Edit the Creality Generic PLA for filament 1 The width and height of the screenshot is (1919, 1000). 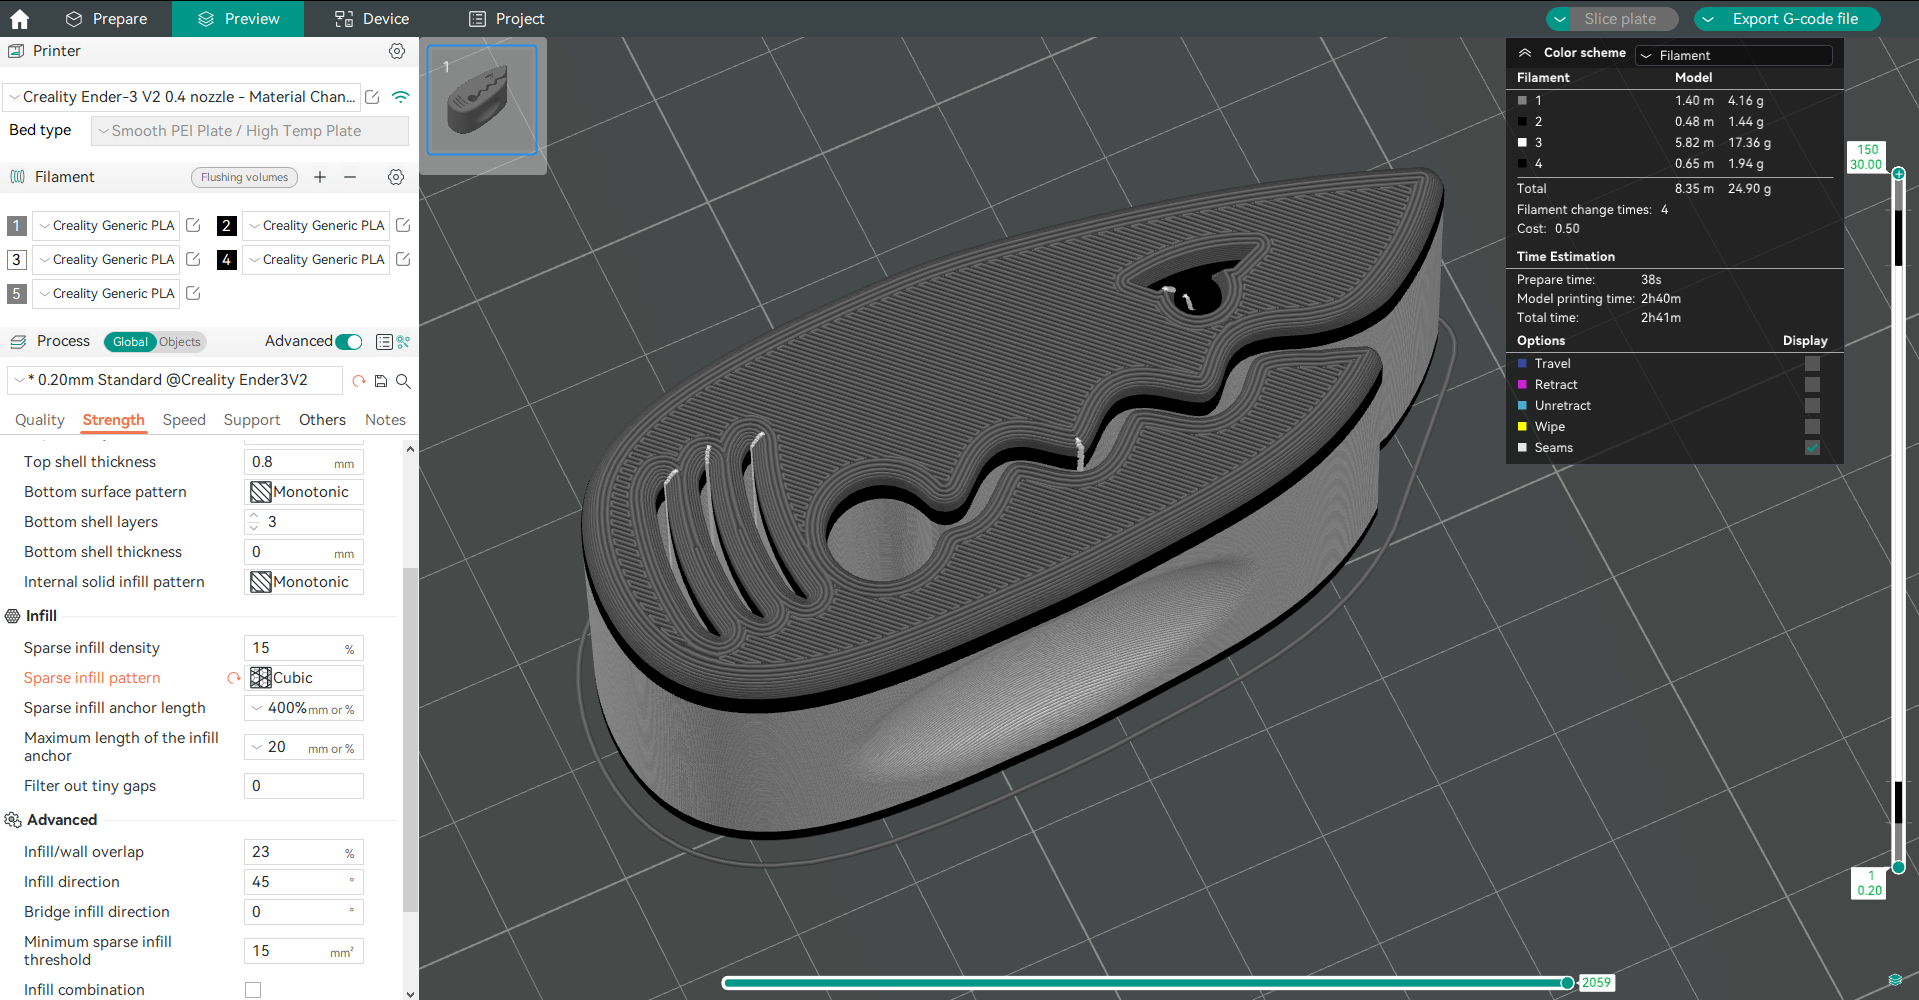[193, 226]
